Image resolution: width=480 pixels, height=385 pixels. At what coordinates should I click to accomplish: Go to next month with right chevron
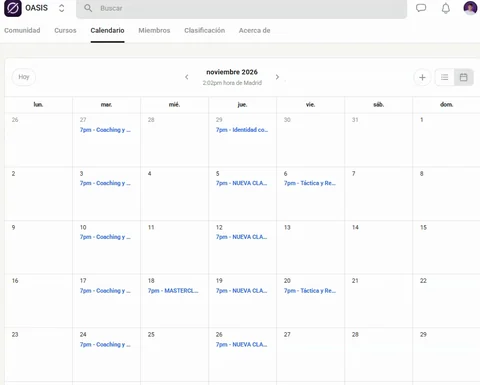click(277, 77)
